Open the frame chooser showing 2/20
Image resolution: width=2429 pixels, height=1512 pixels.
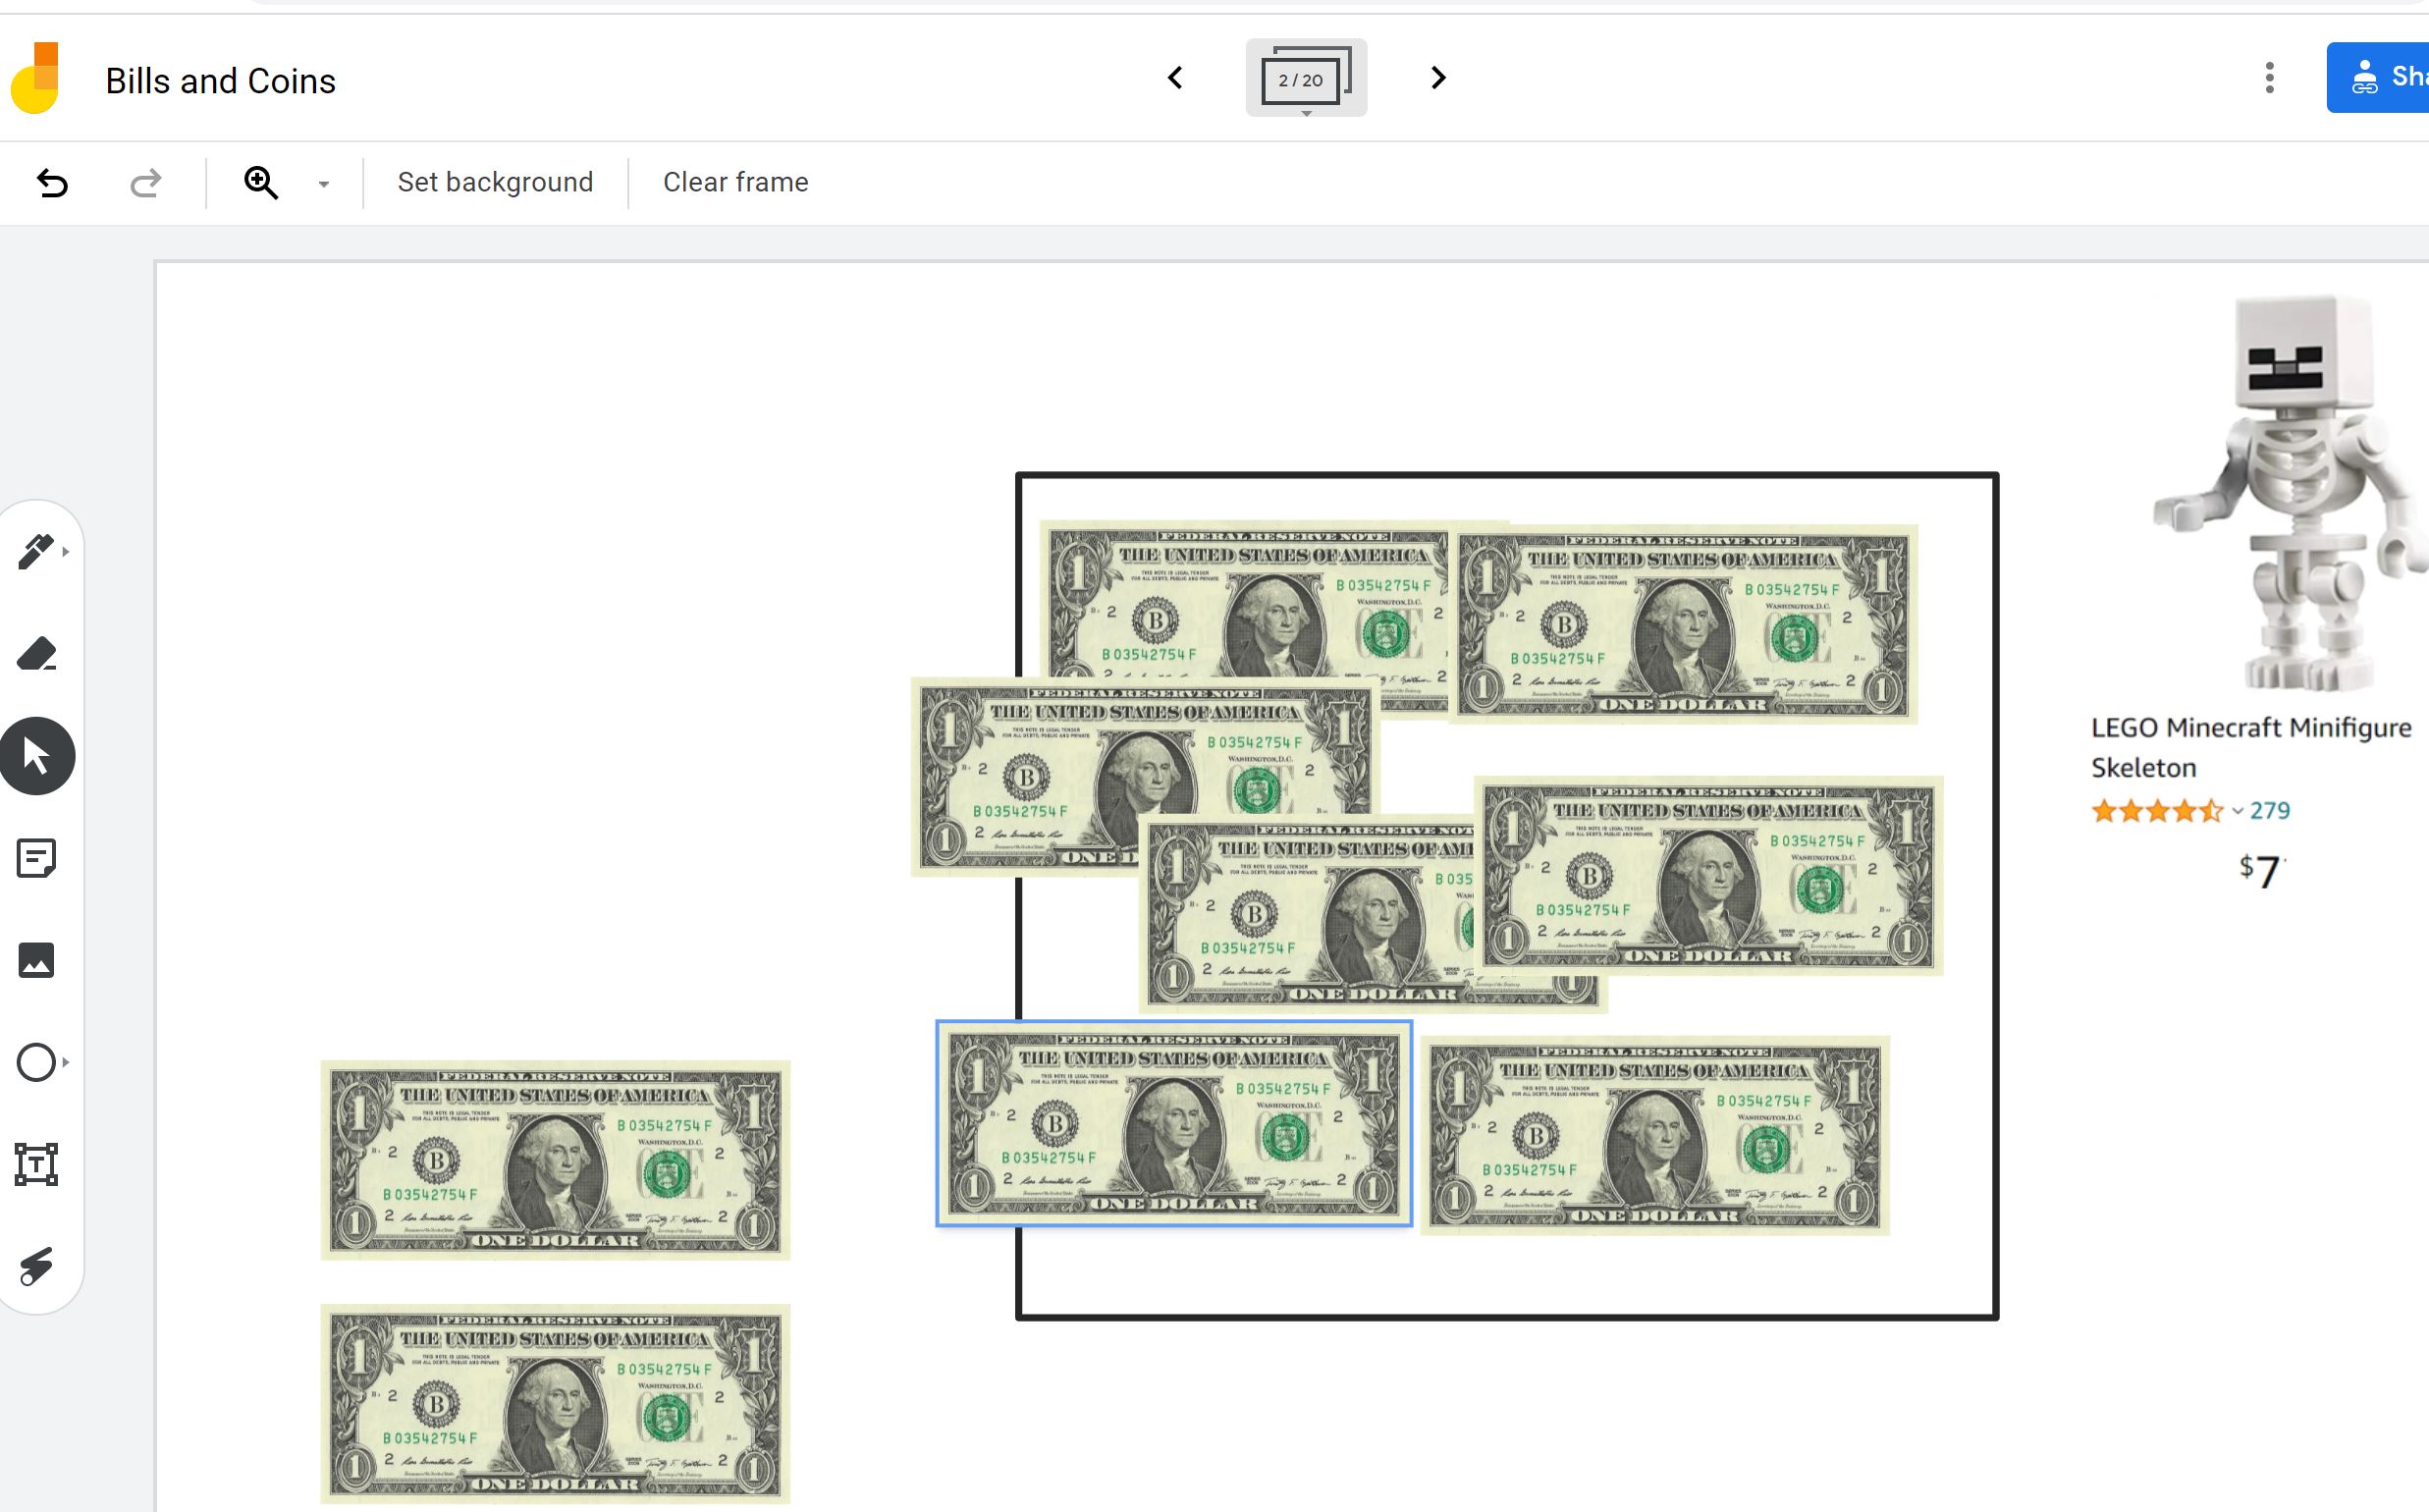tap(1306, 77)
